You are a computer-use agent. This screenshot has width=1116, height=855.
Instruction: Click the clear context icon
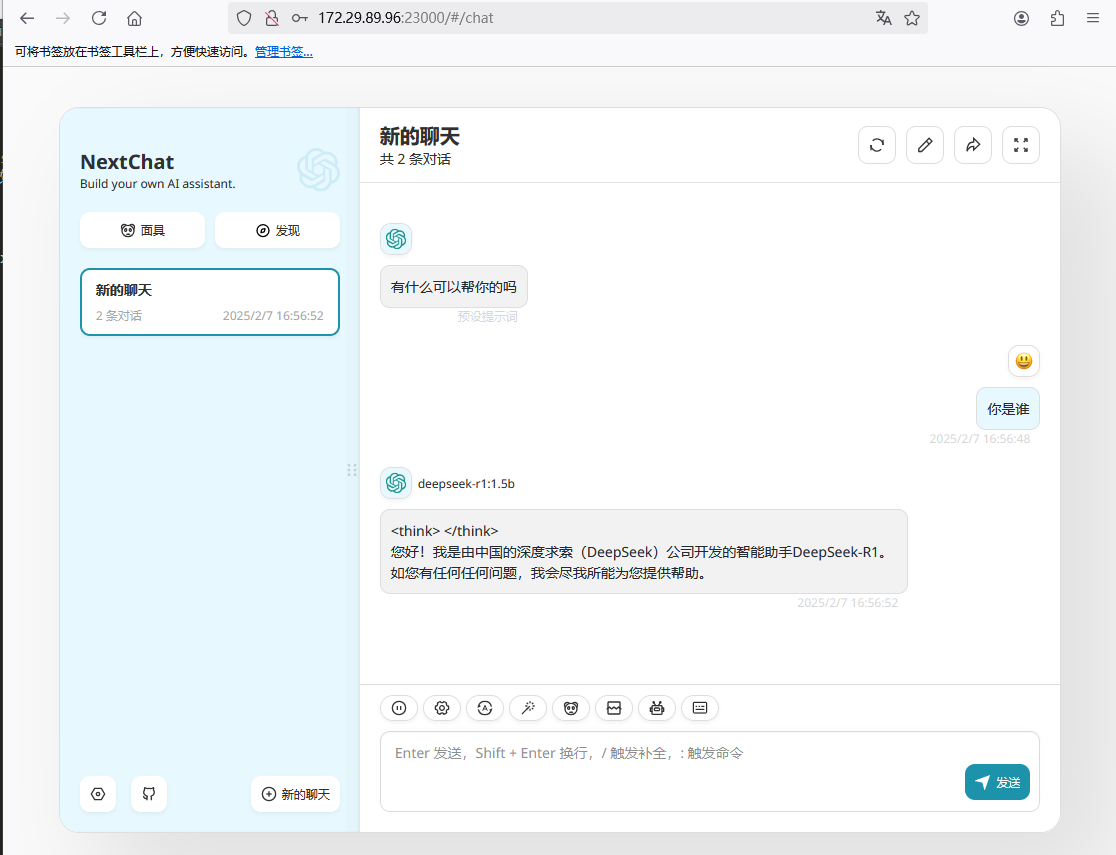tap(614, 708)
